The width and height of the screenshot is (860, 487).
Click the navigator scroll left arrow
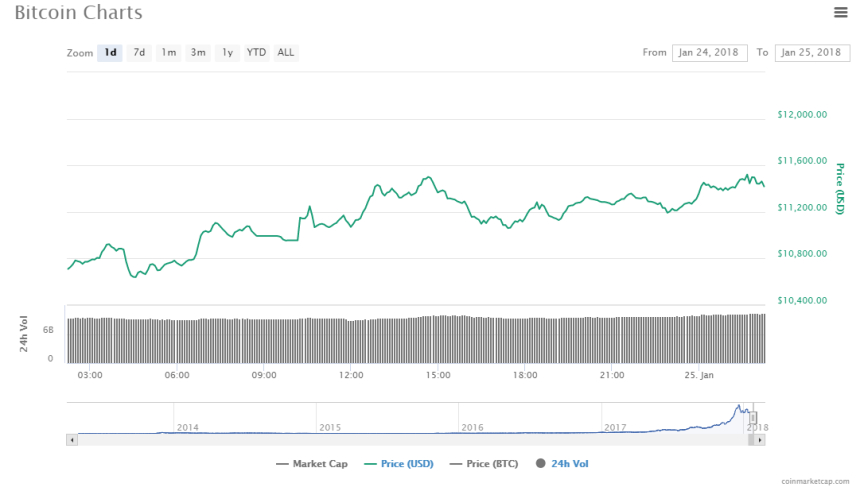(71, 439)
